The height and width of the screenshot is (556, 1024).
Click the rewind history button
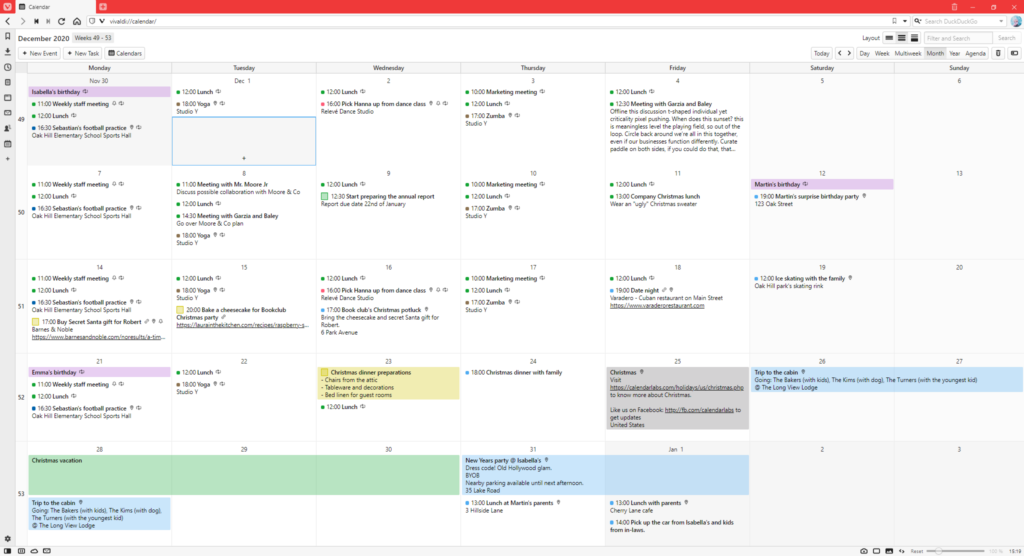tap(36, 21)
